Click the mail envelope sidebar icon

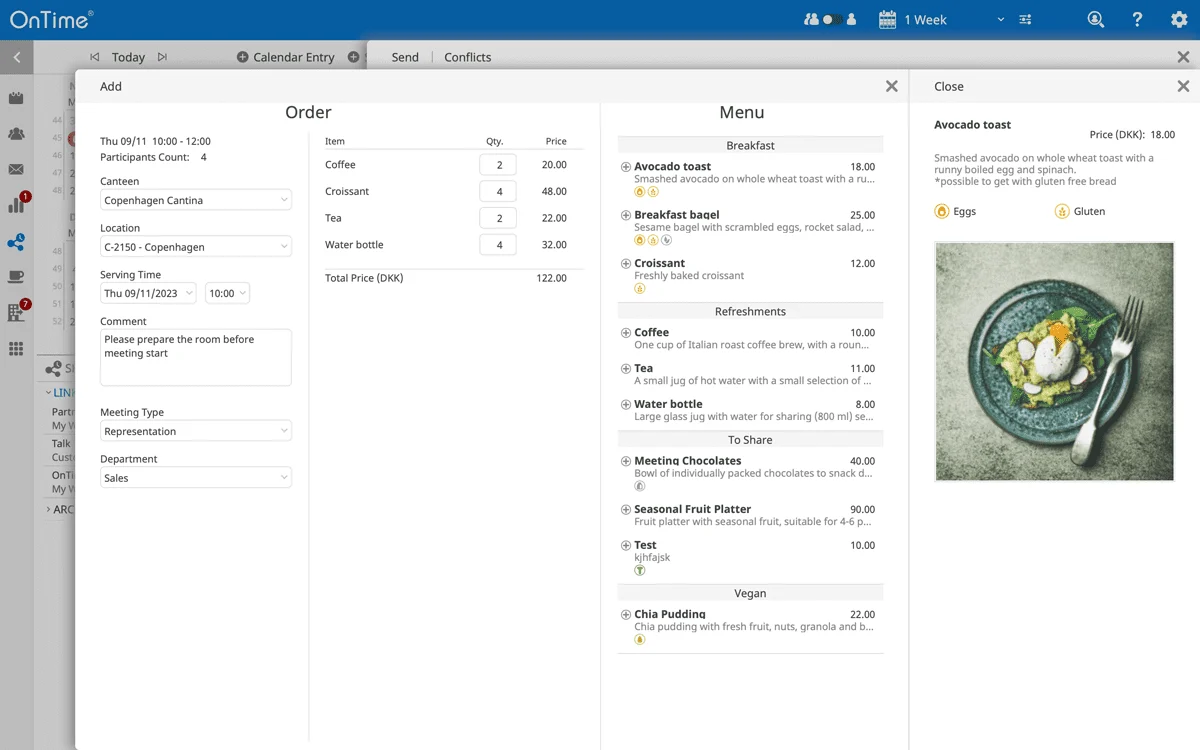click(16, 170)
